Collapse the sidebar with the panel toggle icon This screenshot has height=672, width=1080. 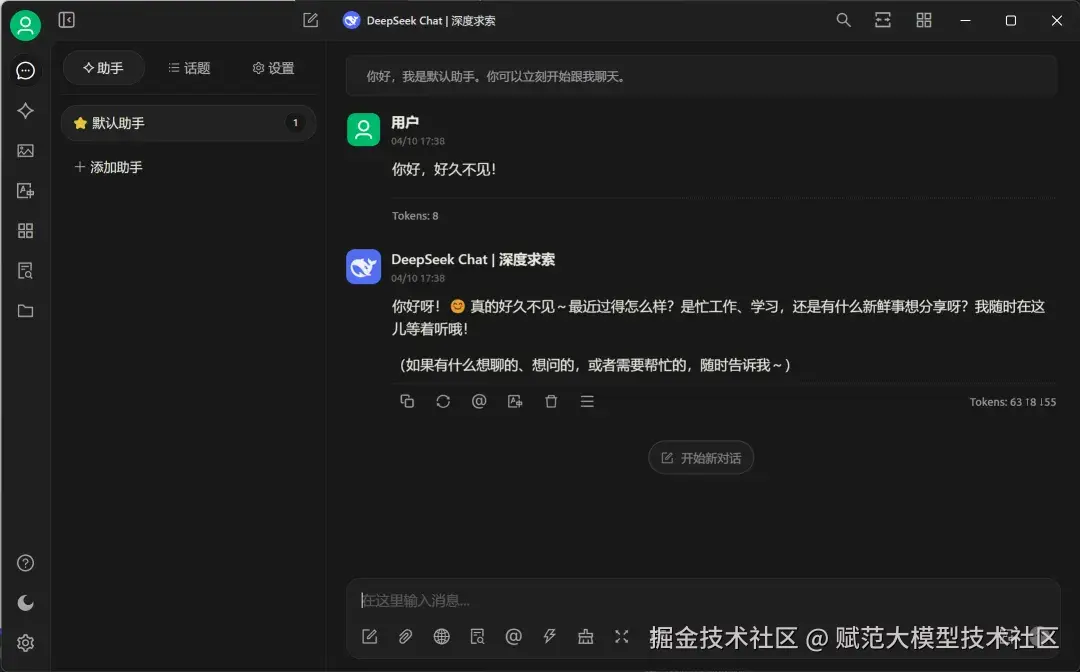pyautogui.click(x=67, y=20)
